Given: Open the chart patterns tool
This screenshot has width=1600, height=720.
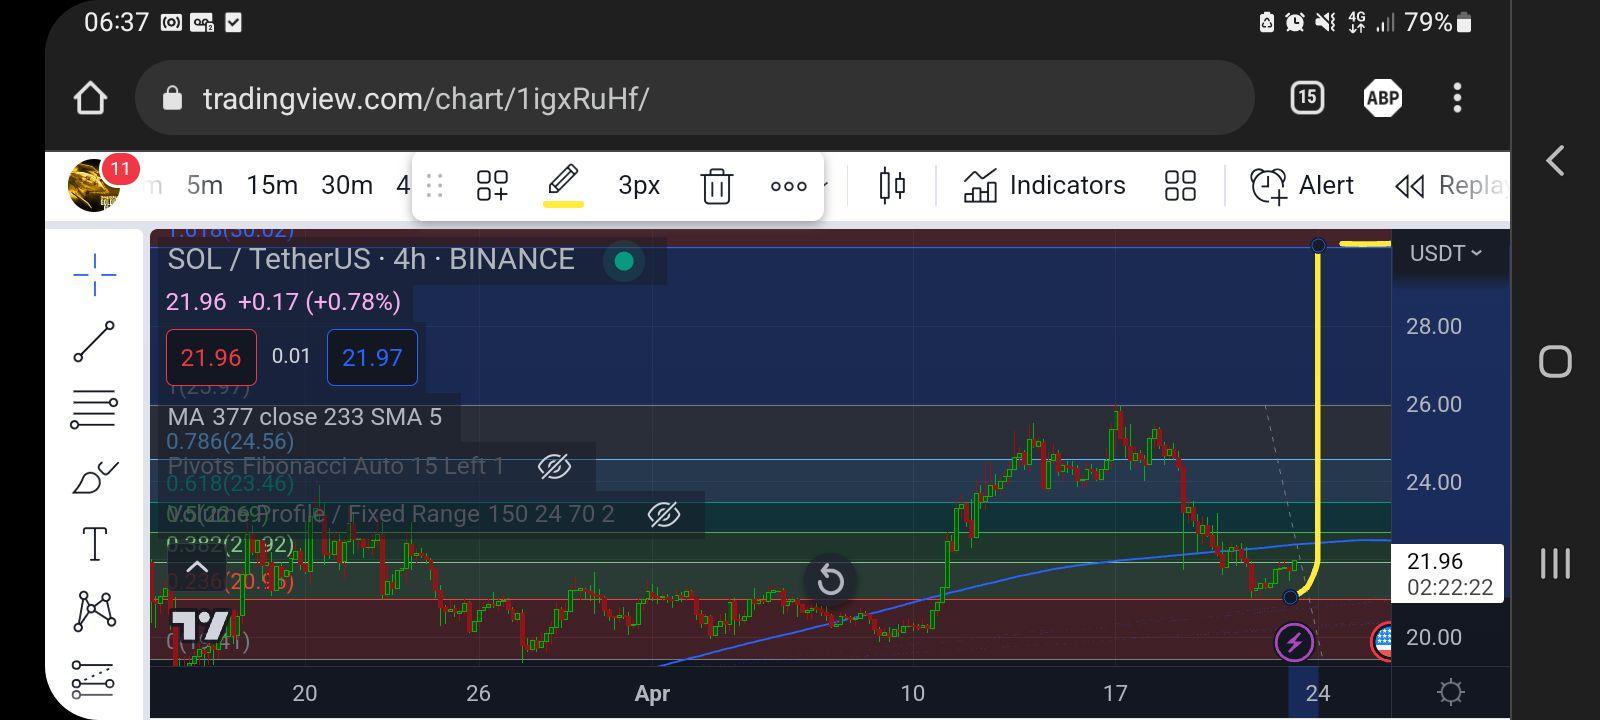Looking at the screenshot, I should pos(94,611).
